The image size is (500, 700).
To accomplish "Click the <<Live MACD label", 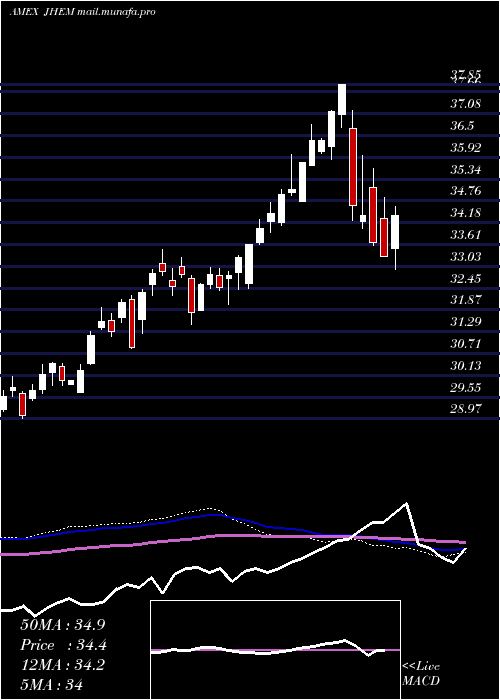I will pos(421,674).
